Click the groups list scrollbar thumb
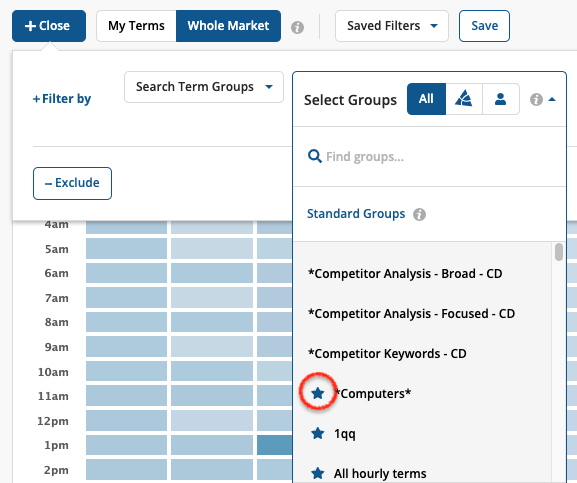 tap(559, 252)
